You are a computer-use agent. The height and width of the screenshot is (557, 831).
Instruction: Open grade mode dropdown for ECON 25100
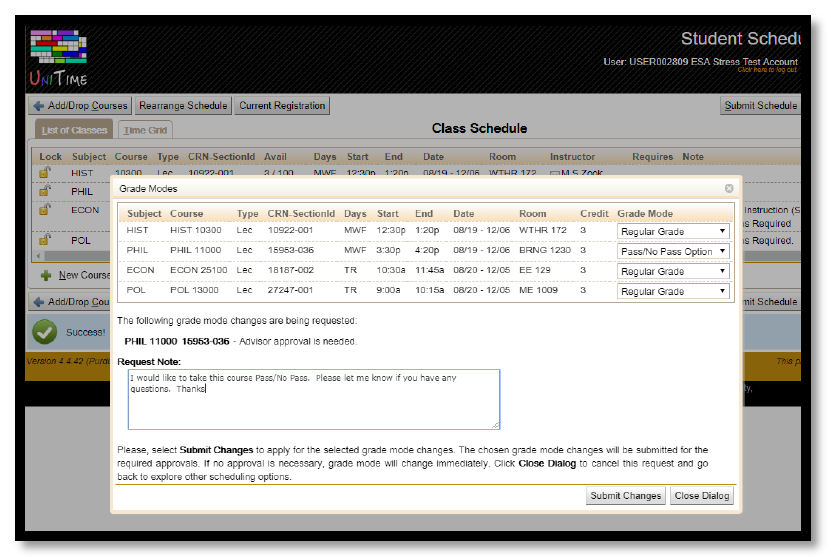[673, 272]
